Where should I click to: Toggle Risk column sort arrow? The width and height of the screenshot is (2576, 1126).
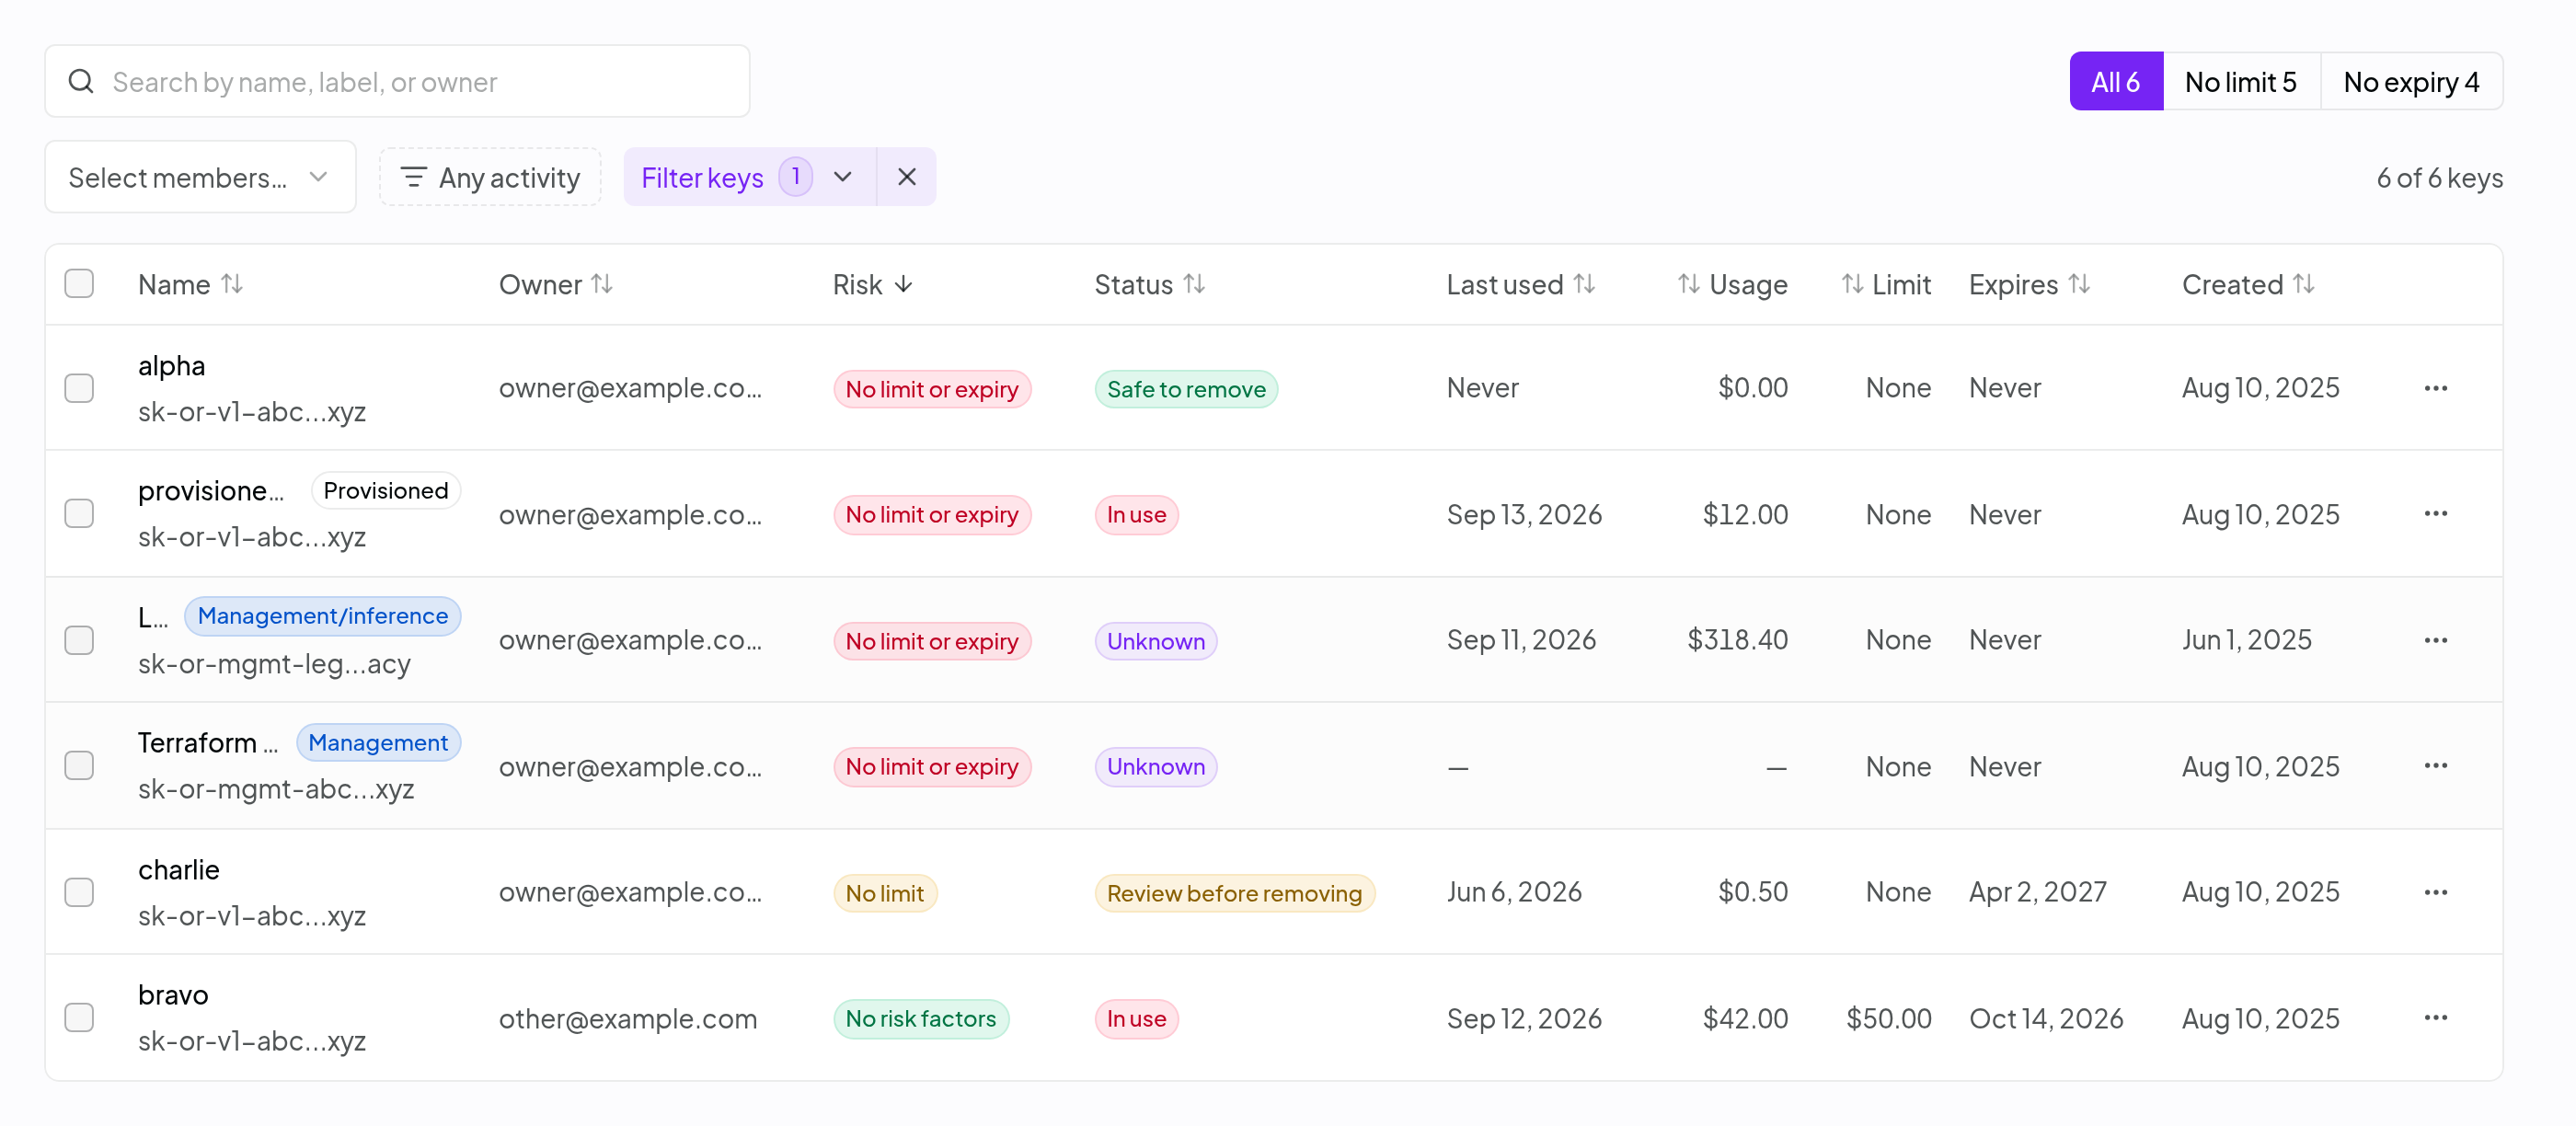click(x=904, y=284)
